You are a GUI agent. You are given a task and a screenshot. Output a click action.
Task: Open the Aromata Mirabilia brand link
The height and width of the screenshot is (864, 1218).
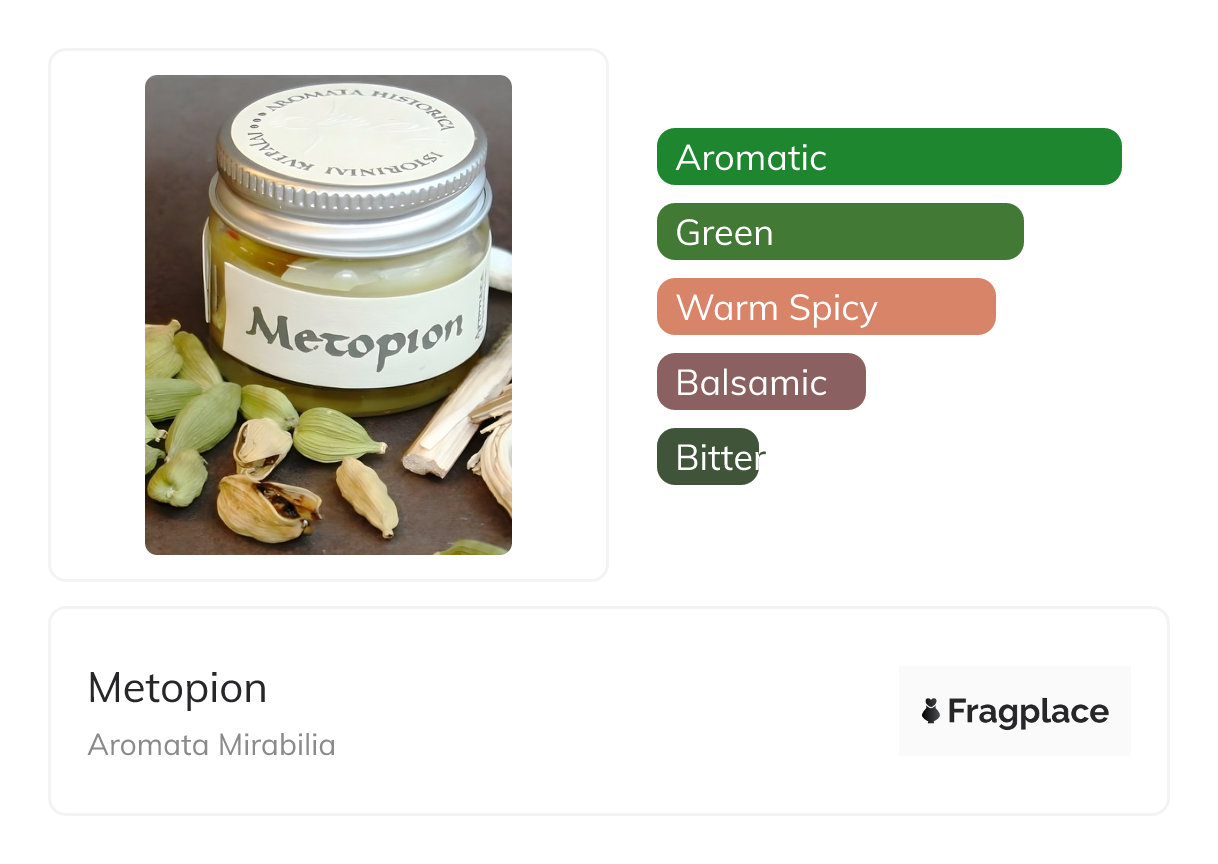[211, 745]
